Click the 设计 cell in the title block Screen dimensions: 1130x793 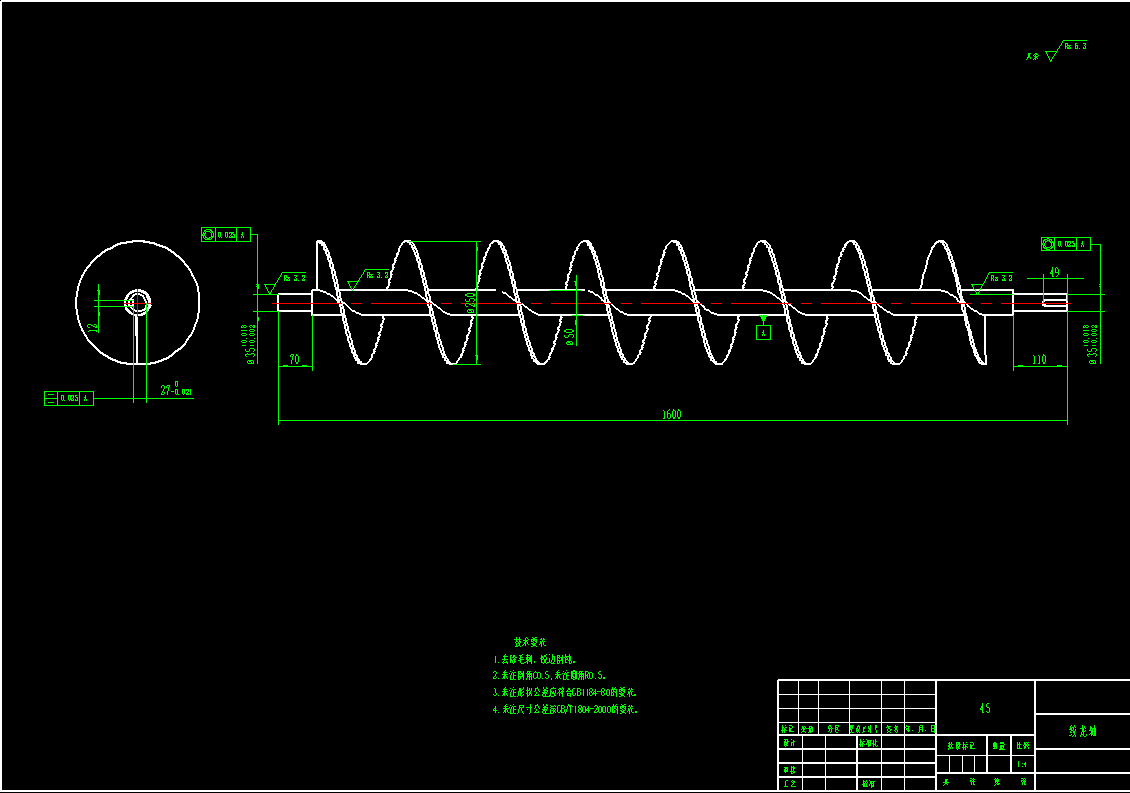pos(790,743)
